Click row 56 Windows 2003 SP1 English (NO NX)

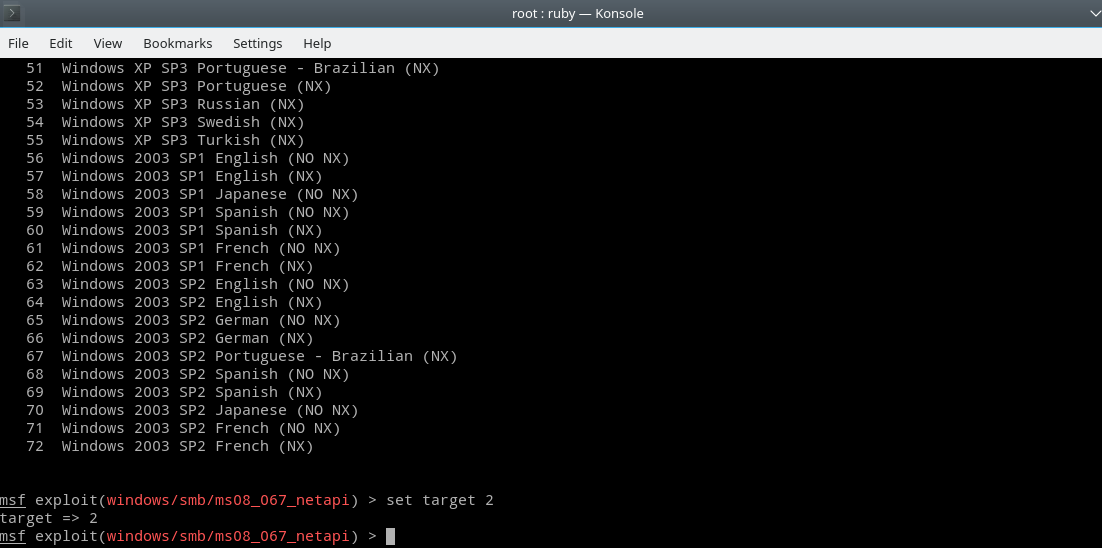coord(188,158)
